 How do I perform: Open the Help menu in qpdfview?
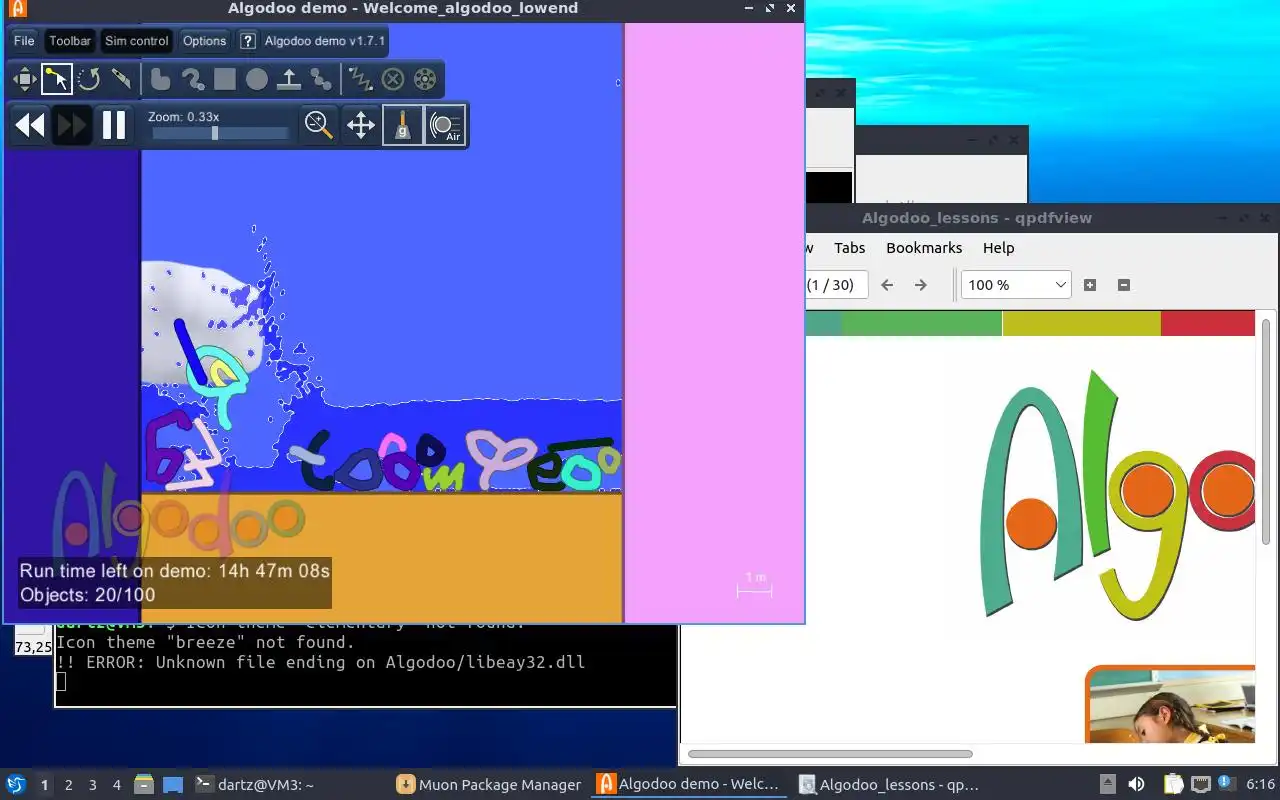tap(998, 248)
